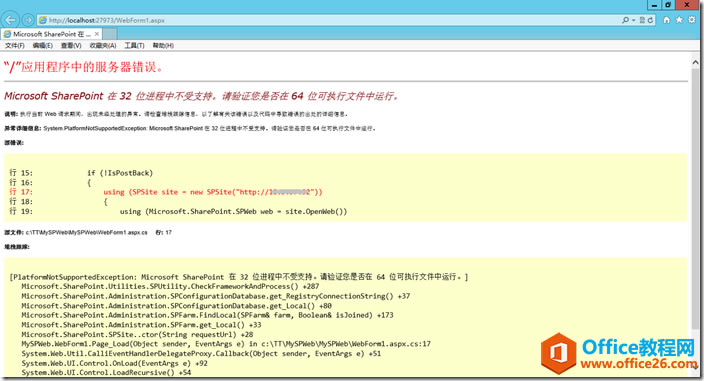Open the 帮助(H) menu
Image resolution: width=704 pixels, height=381 pixels.
tap(163, 45)
